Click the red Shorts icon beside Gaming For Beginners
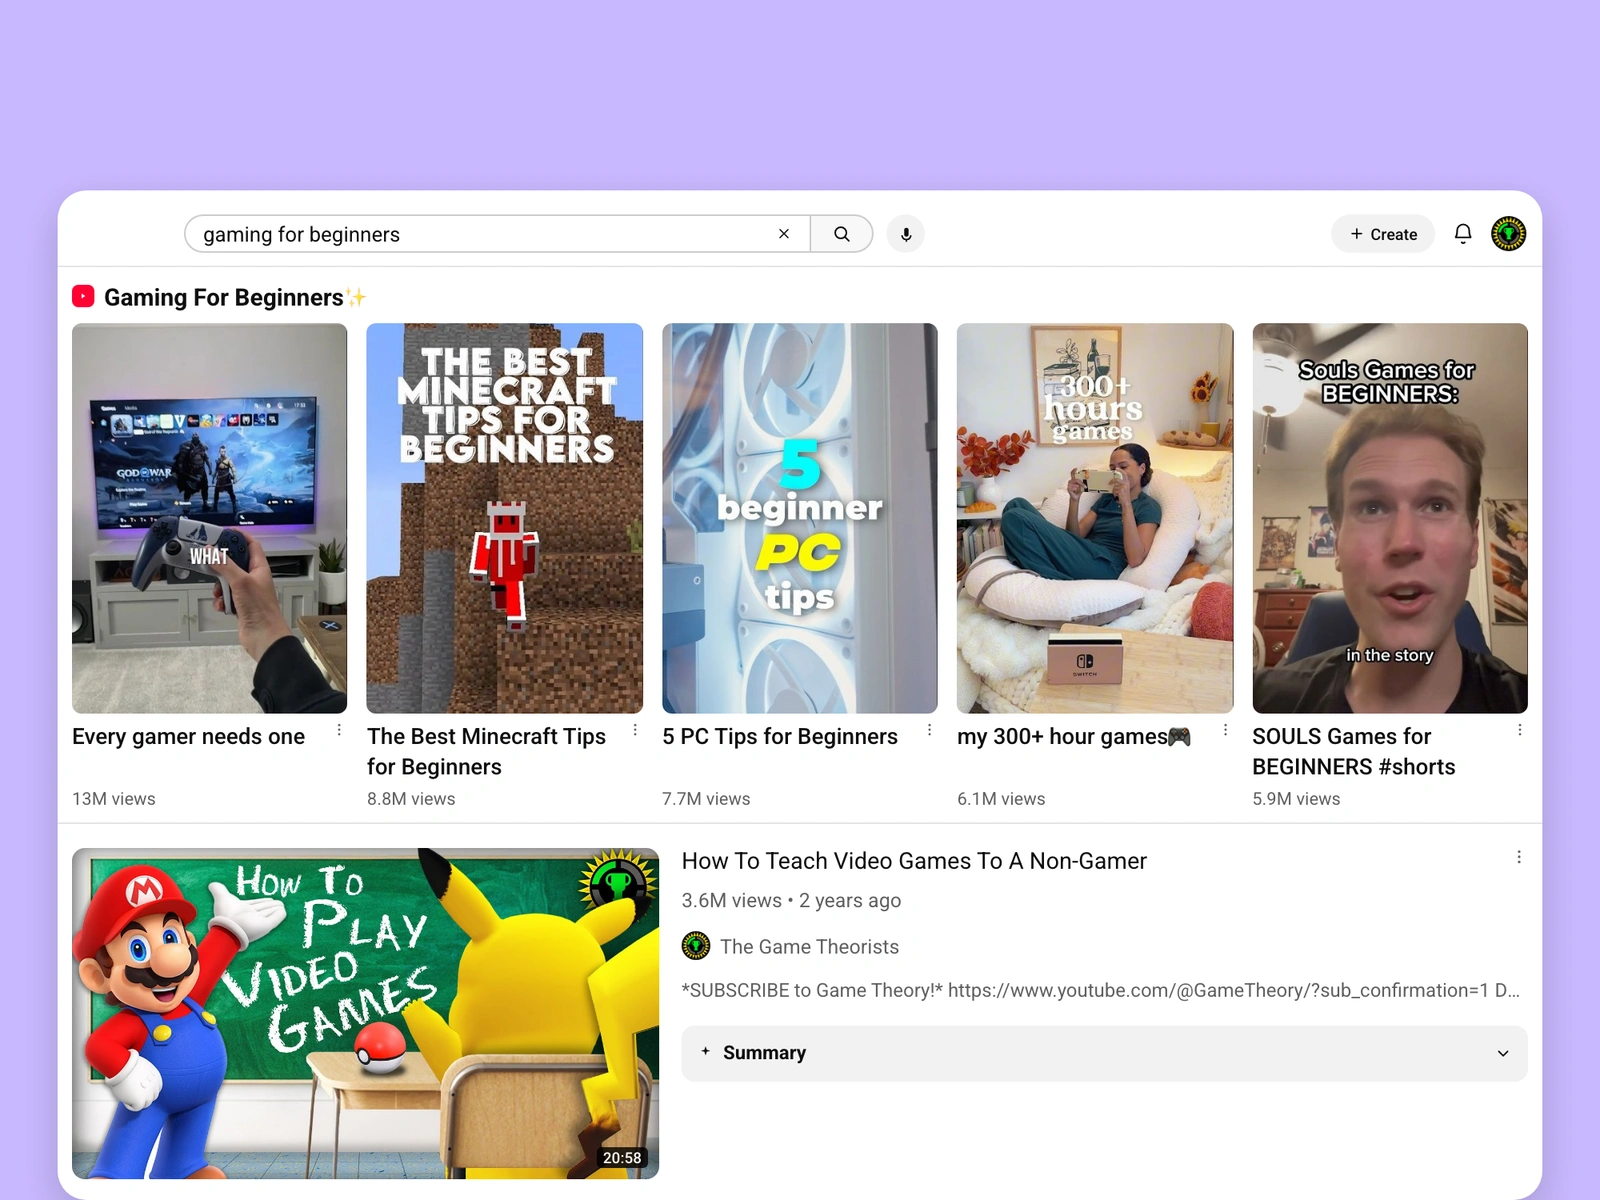 [83, 297]
